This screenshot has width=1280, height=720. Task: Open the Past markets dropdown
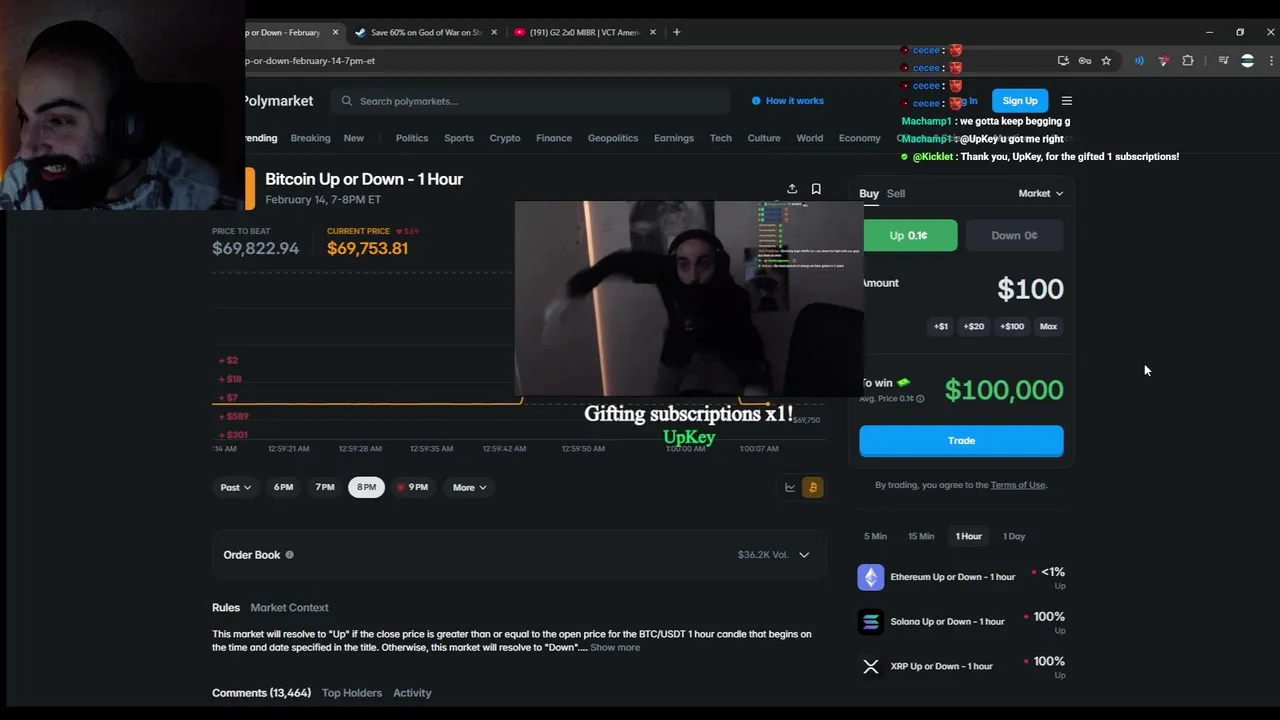click(x=235, y=487)
